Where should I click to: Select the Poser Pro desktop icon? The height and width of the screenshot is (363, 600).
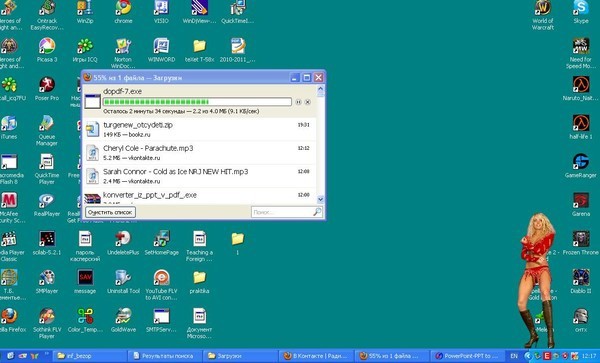pyautogui.click(x=47, y=89)
